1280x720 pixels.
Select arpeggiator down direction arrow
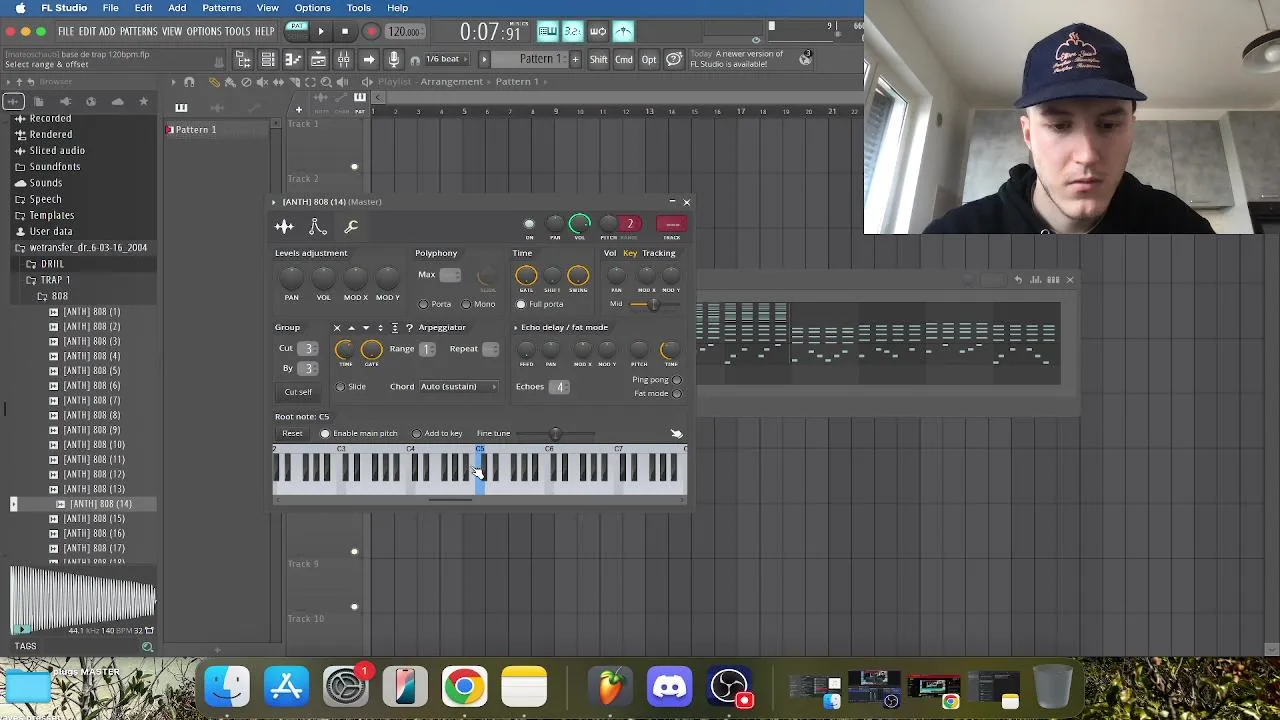(x=365, y=328)
